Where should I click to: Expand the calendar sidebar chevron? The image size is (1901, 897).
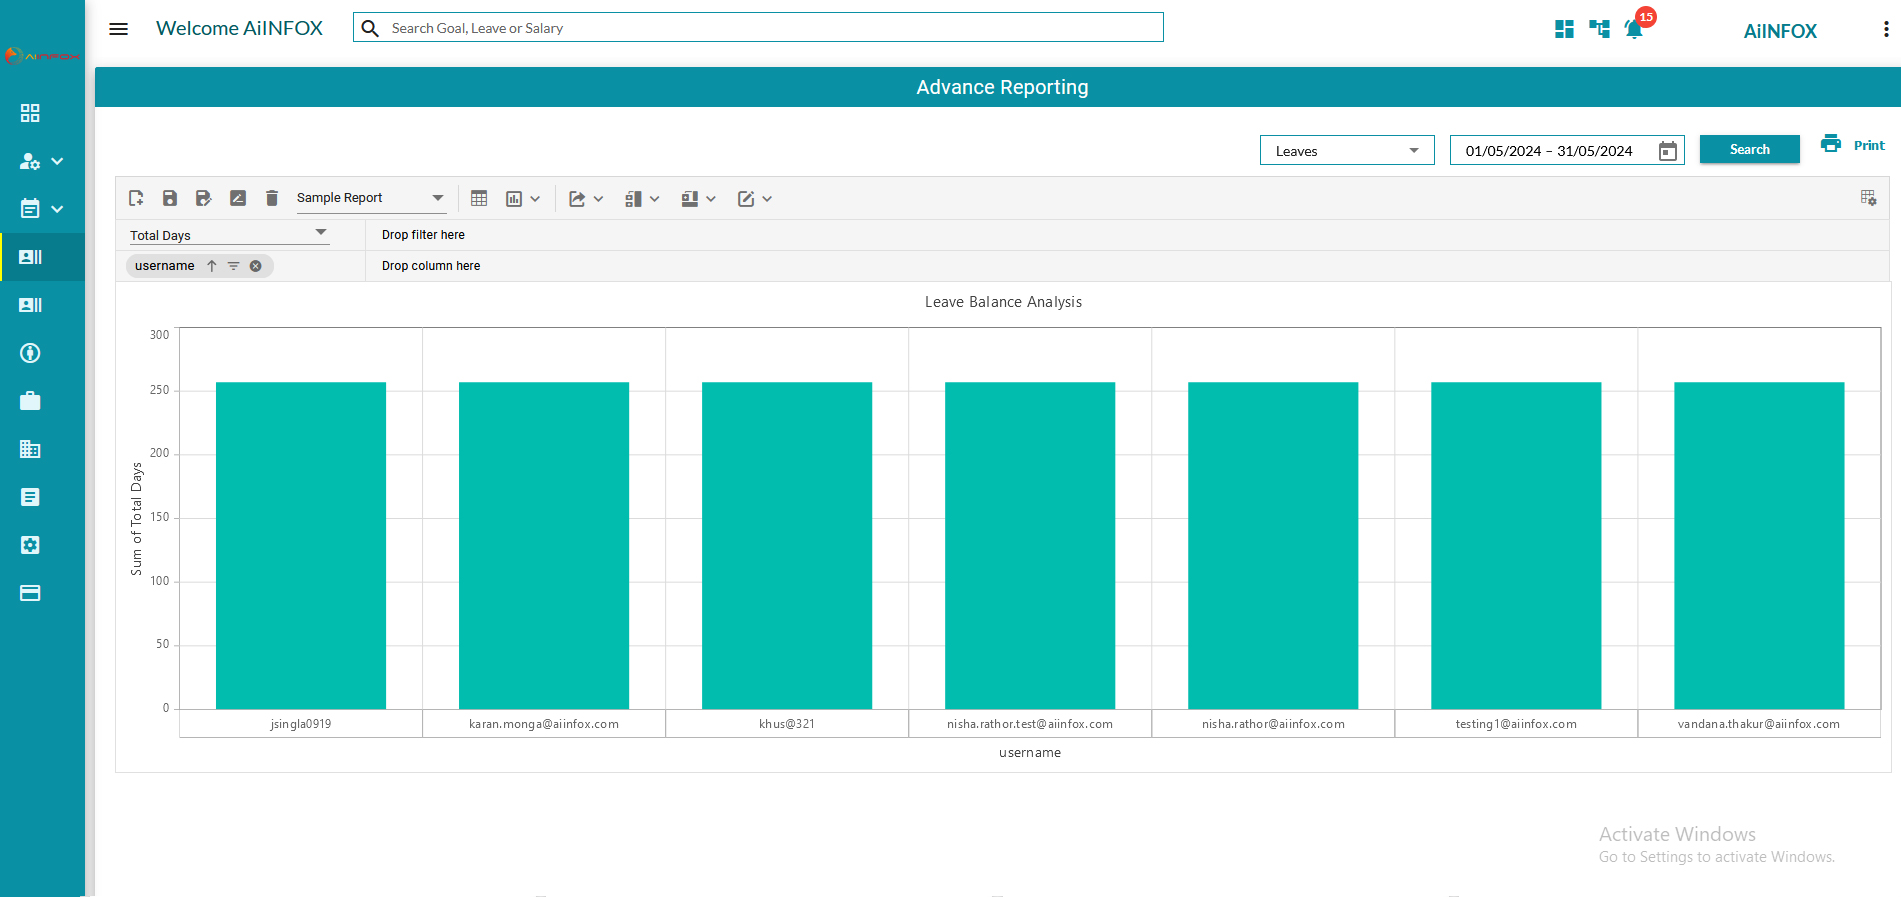coord(57,209)
